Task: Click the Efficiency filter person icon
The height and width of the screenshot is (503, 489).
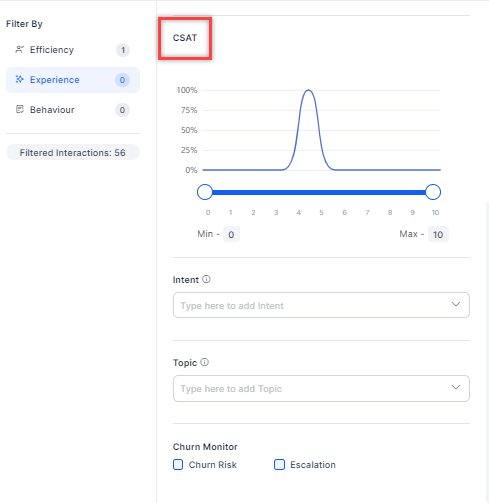Action: click(19, 50)
